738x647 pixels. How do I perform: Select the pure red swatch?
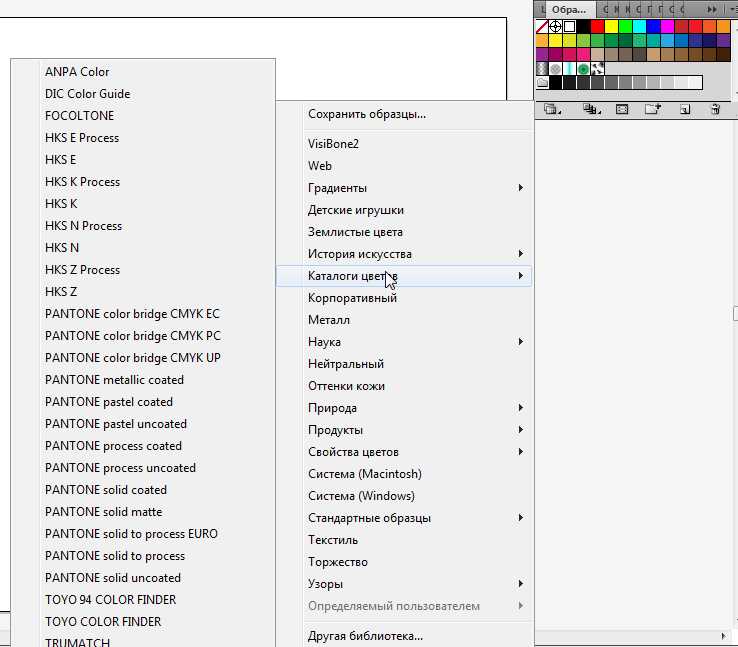coord(597,26)
